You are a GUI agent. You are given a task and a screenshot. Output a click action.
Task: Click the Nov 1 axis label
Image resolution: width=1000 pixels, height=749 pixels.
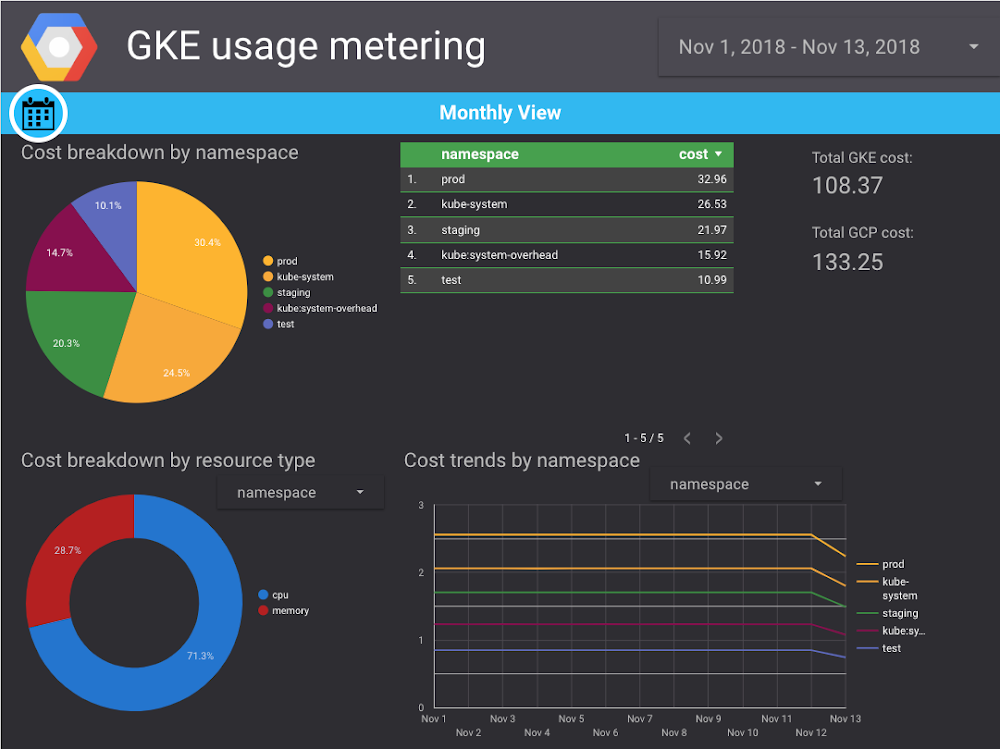(434, 719)
